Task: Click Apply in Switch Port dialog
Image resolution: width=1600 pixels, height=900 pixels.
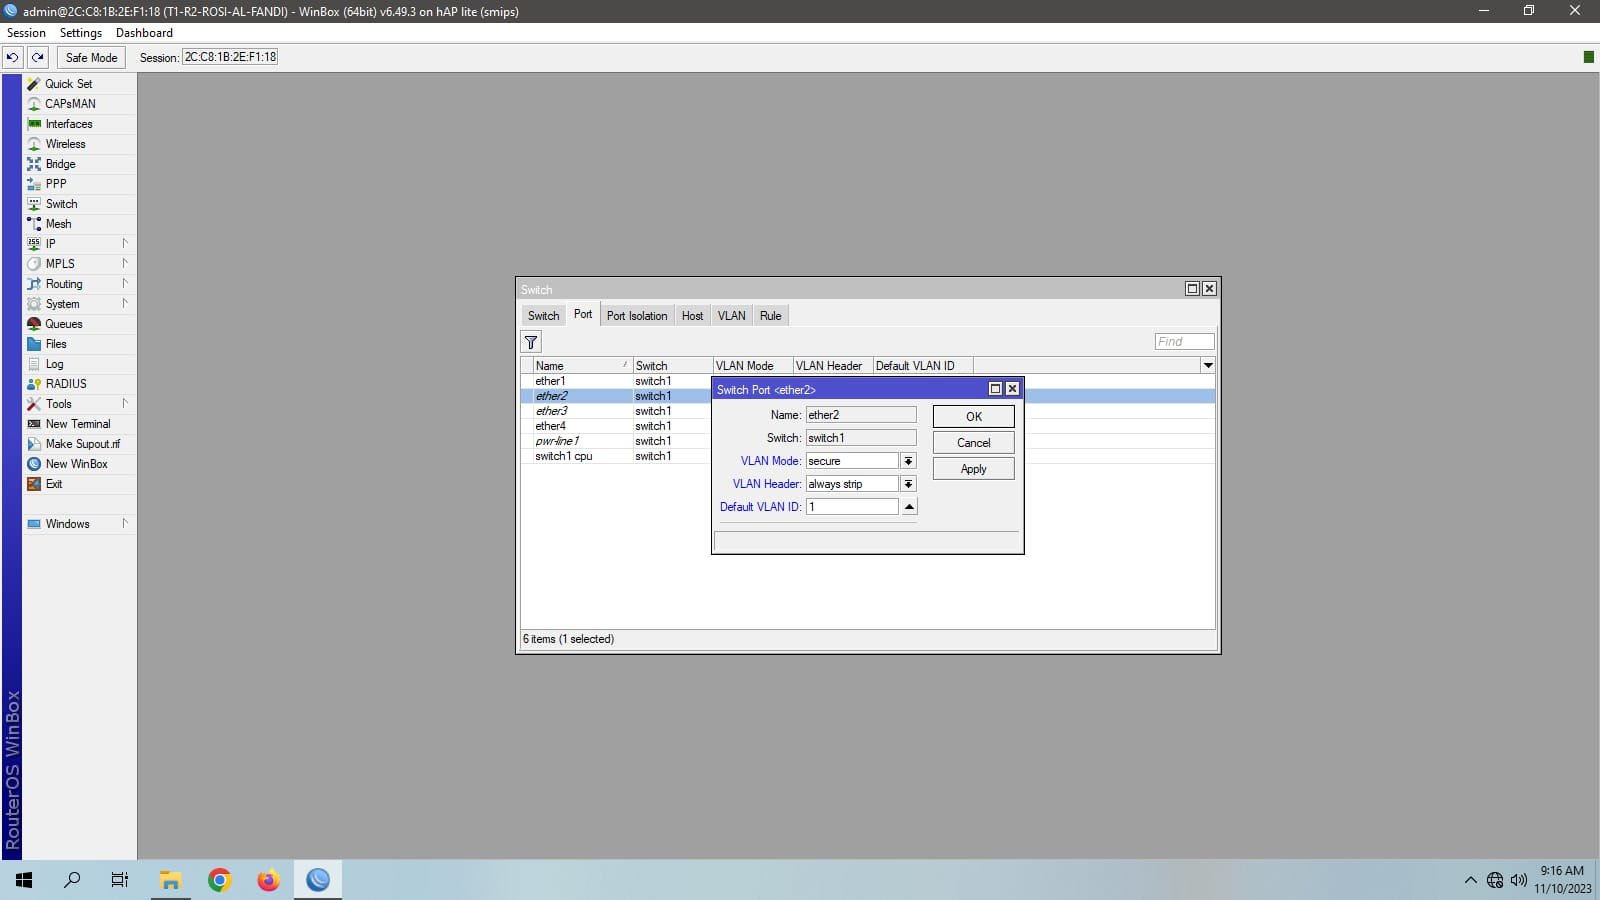Action: (974, 469)
